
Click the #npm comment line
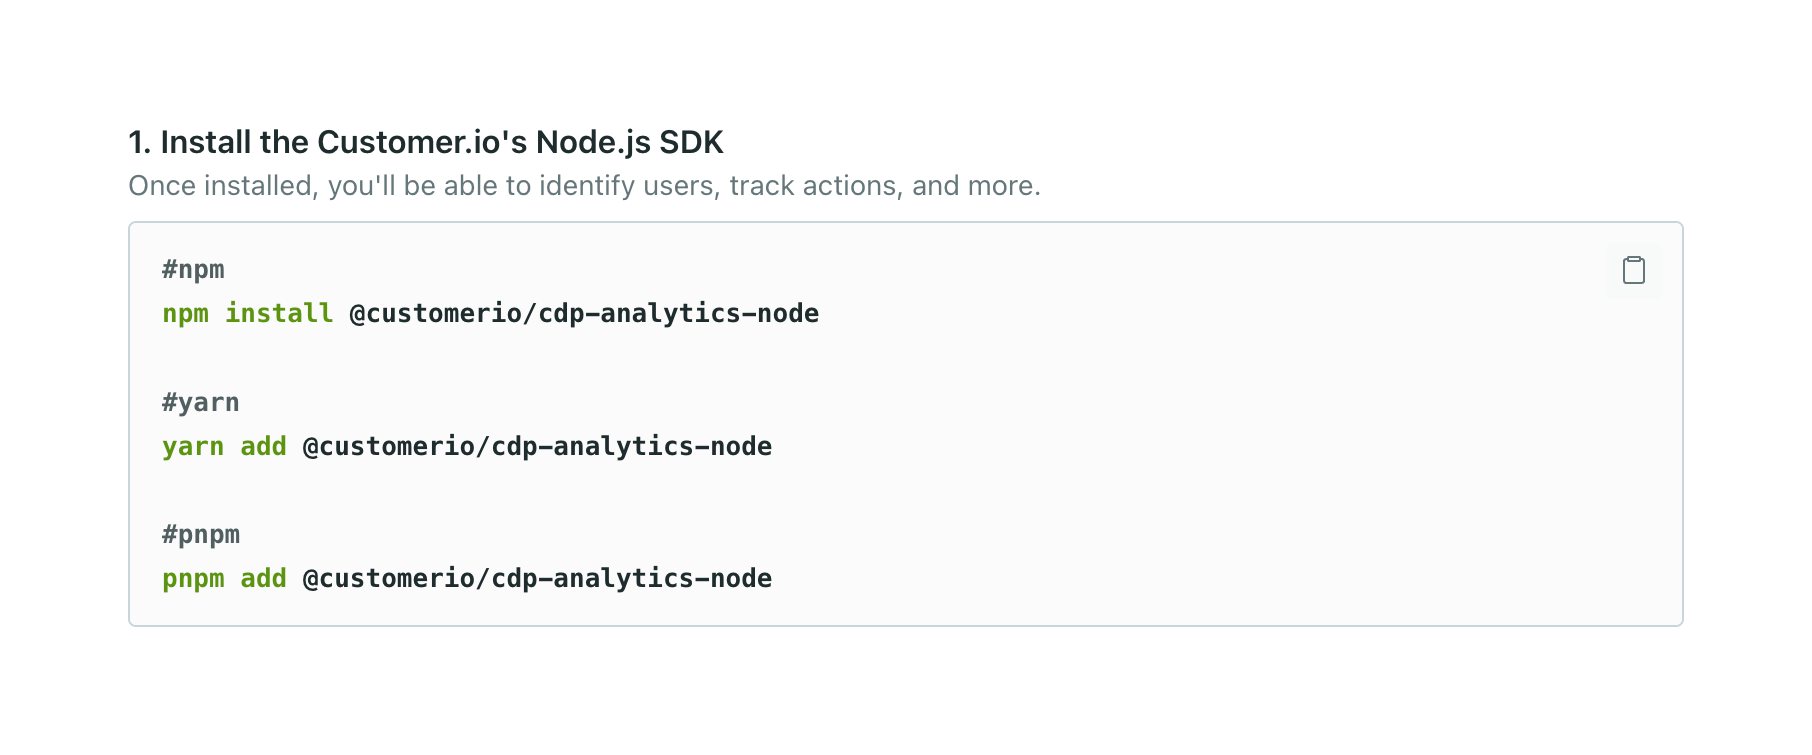[x=193, y=270]
